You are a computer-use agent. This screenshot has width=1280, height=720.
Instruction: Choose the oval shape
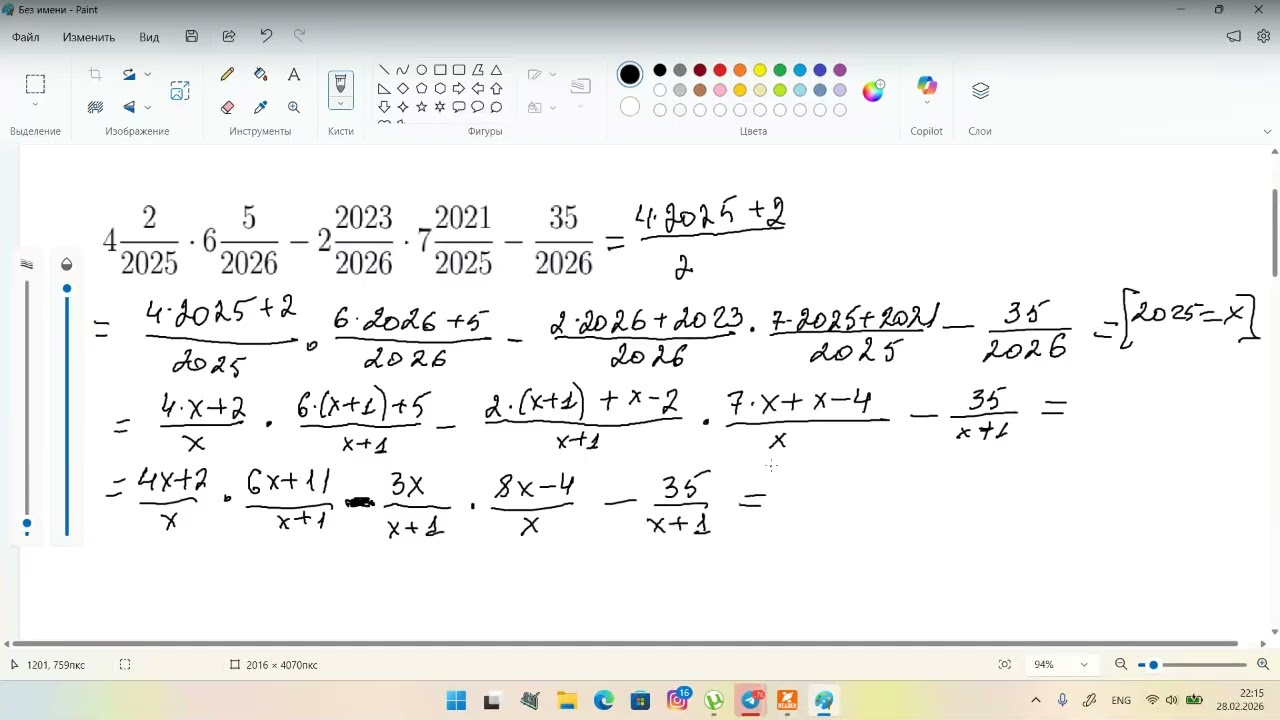pos(421,70)
